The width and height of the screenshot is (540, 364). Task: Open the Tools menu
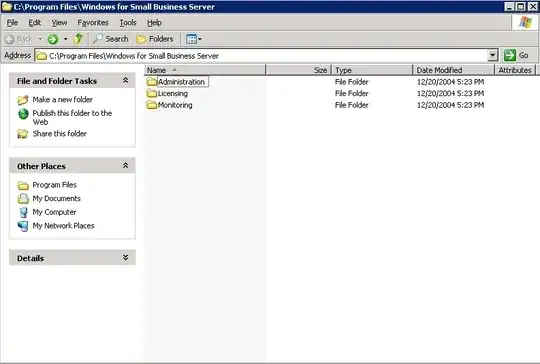click(128, 23)
